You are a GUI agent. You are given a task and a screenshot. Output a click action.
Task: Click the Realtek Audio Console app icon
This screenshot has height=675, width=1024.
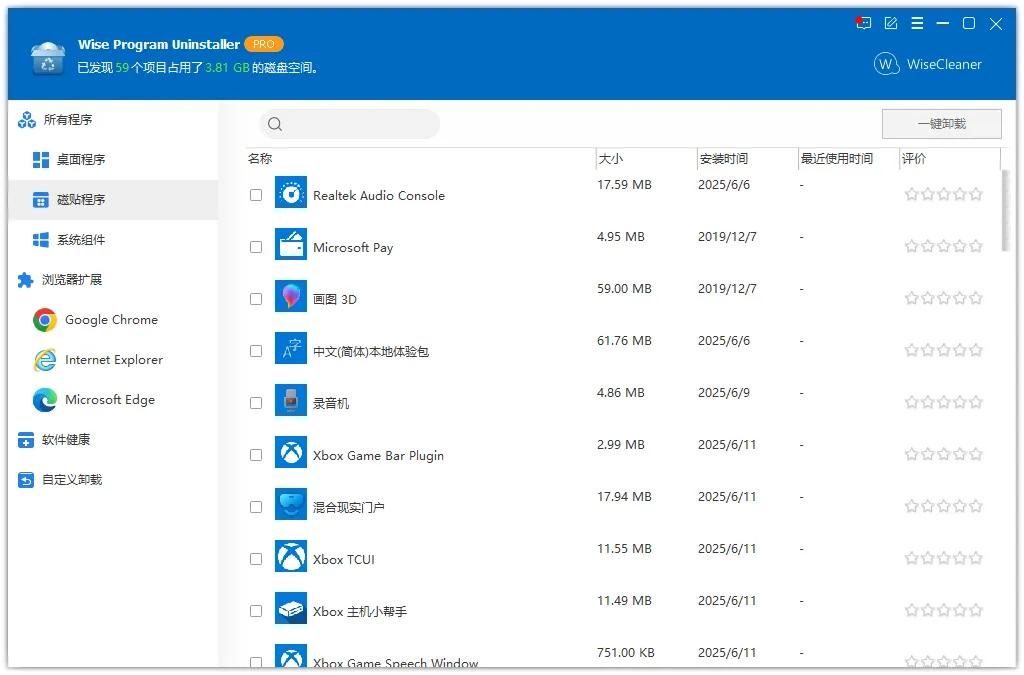coord(291,193)
